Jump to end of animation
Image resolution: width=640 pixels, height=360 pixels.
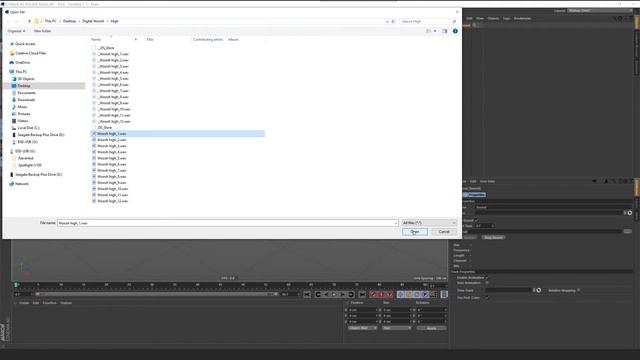(x=362, y=294)
